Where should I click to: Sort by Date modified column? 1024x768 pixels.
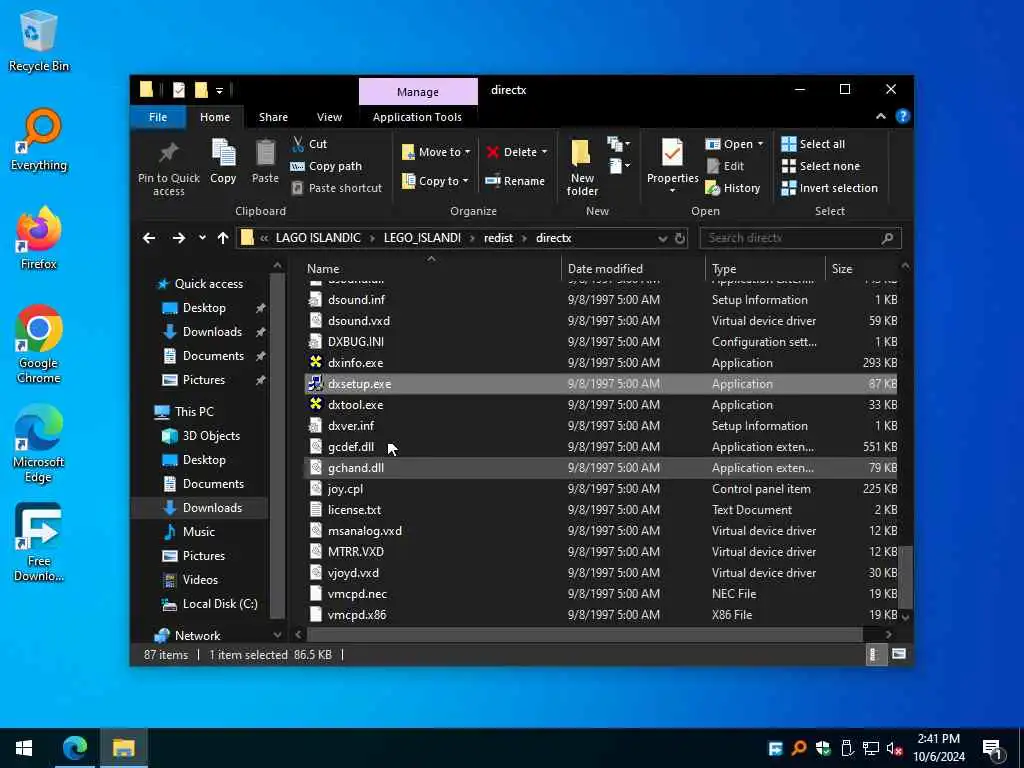[x=605, y=268]
